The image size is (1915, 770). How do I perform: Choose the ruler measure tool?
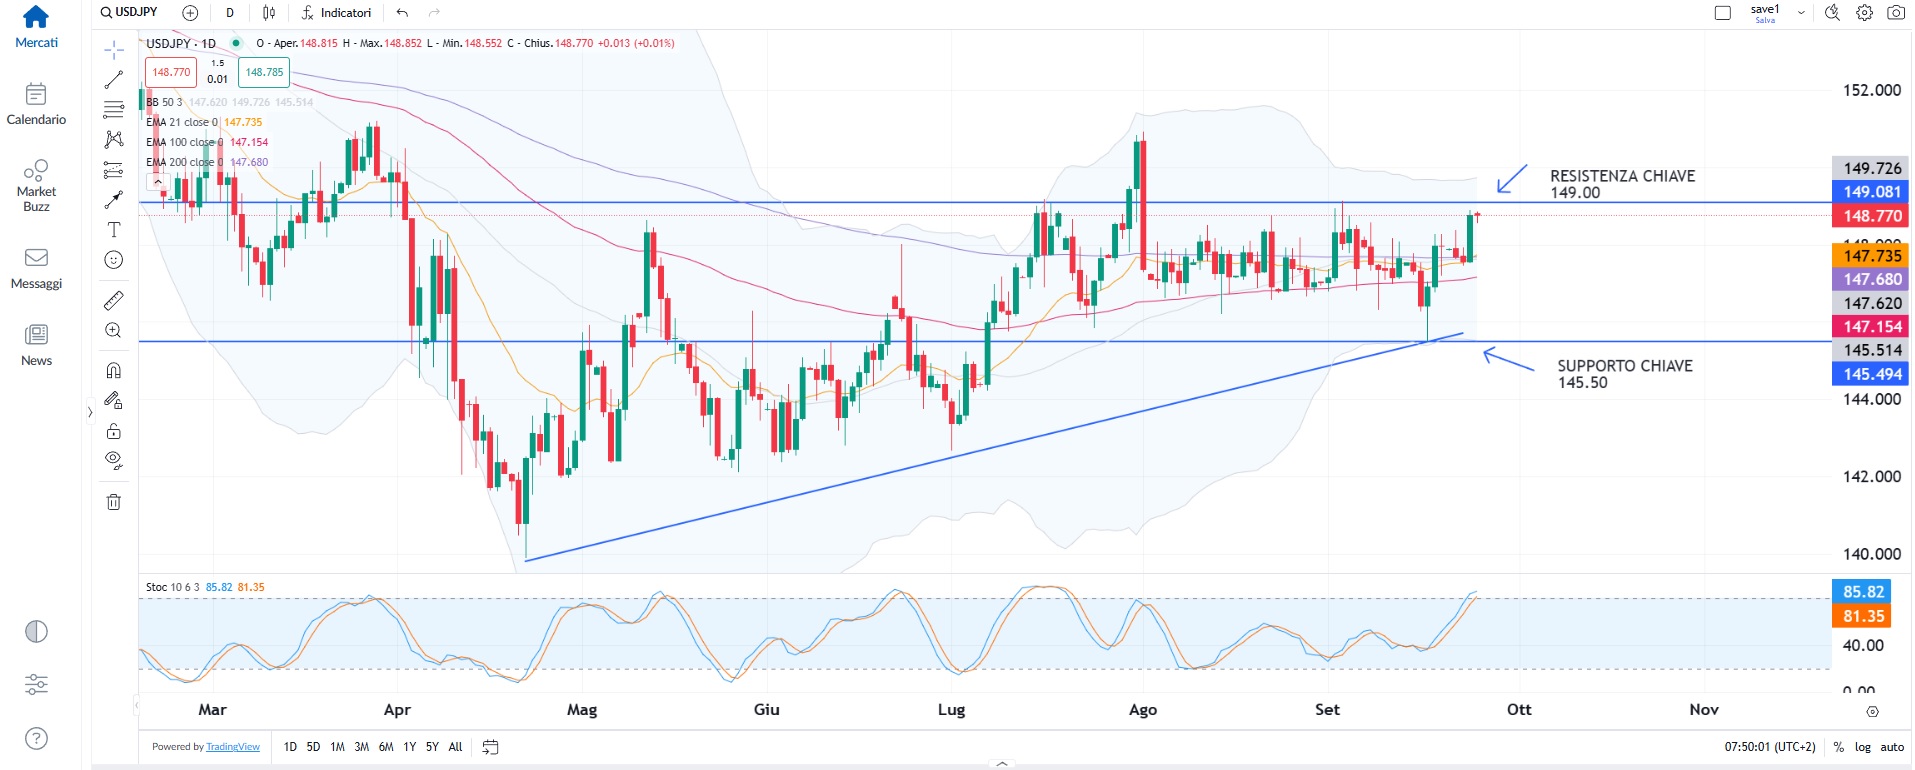coord(114,300)
